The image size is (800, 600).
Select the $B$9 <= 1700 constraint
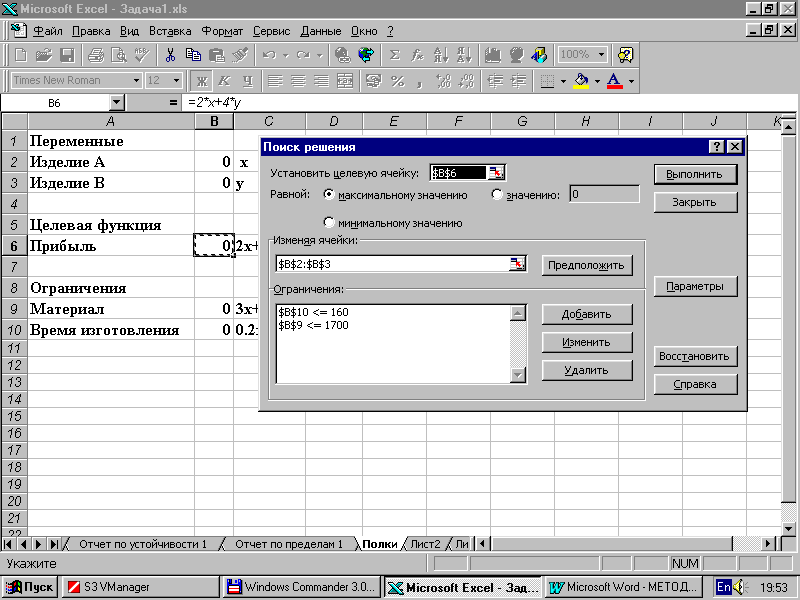coord(313,326)
